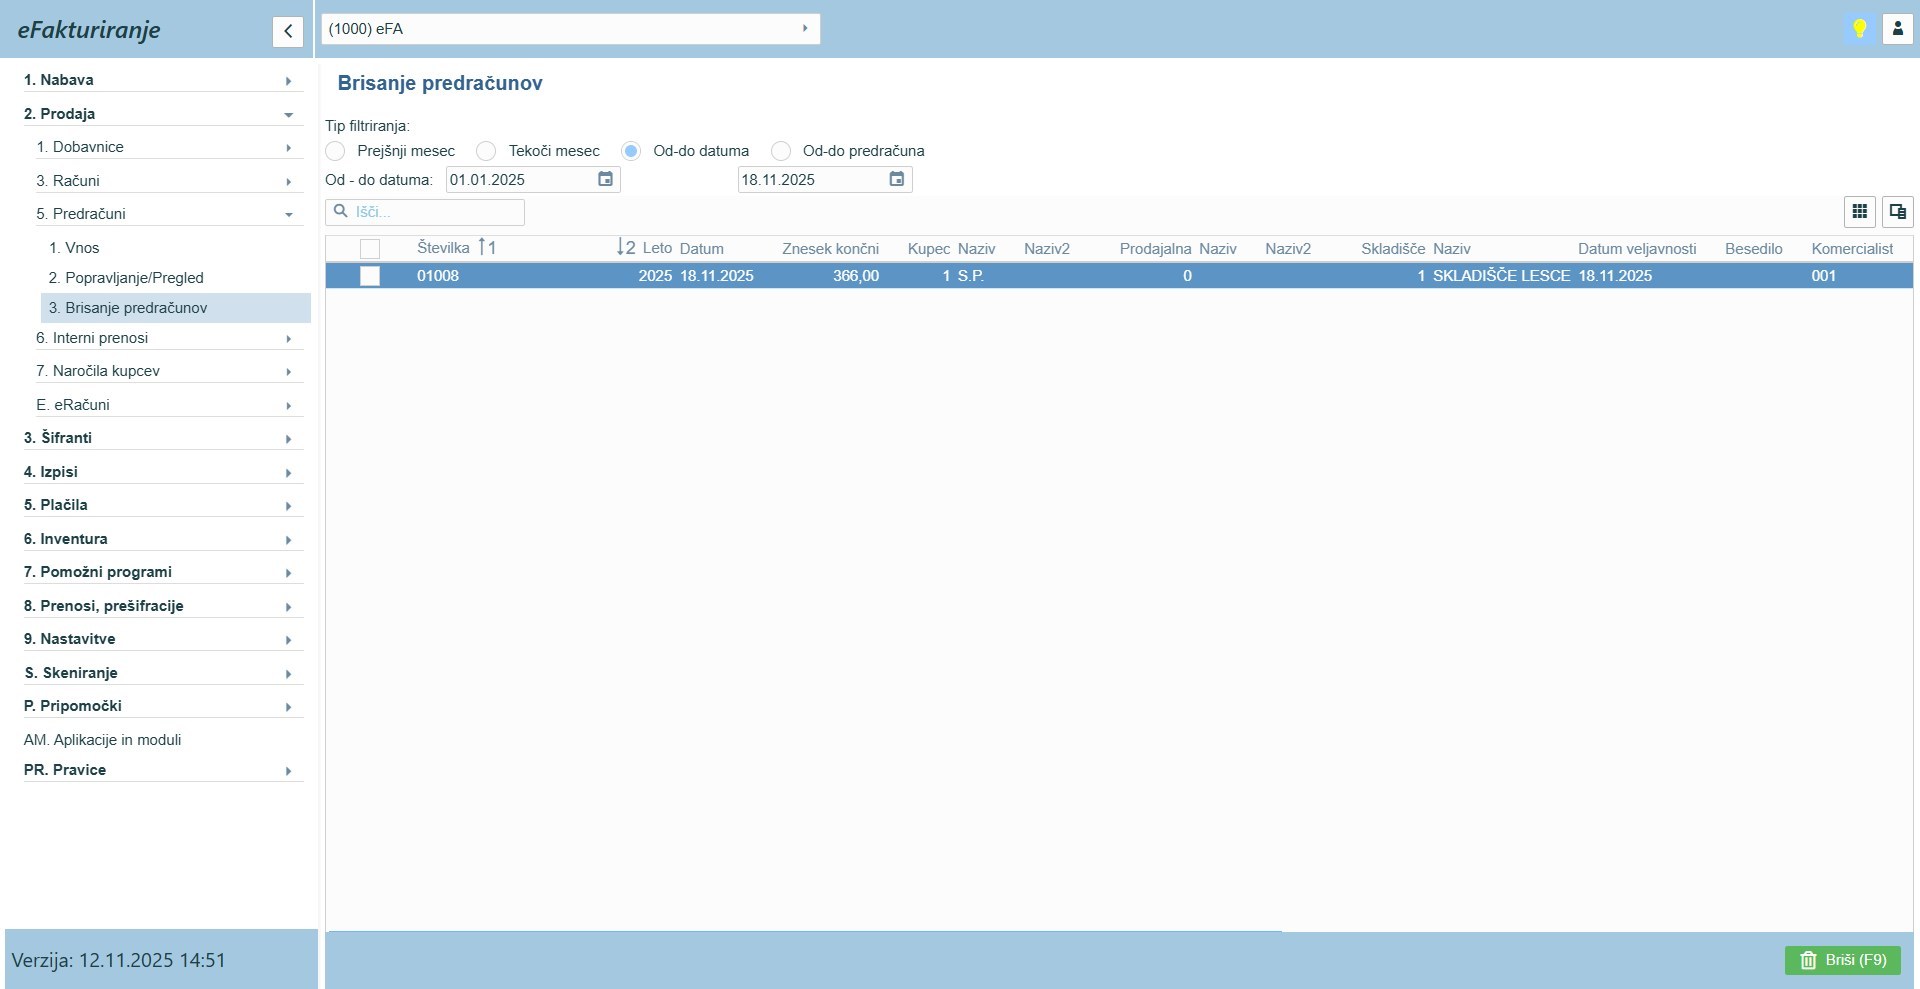Image resolution: width=1920 pixels, height=989 pixels.
Task: Open the user profile icon
Action: 1897,29
